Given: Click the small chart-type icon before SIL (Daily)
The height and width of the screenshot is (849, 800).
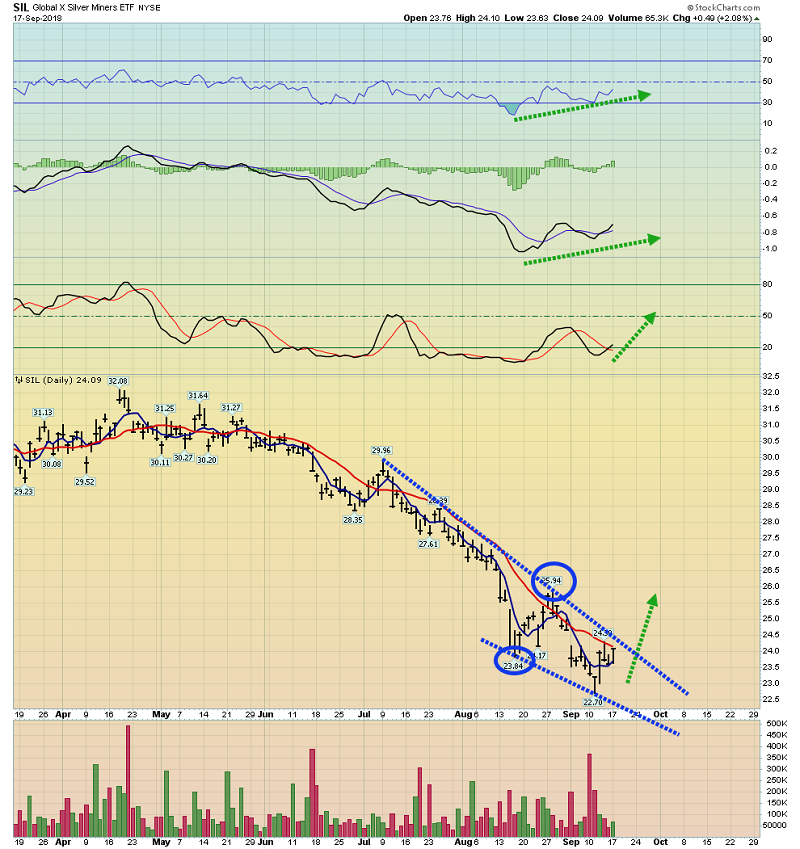Looking at the screenshot, I should pyautogui.click(x=18, y=380).
